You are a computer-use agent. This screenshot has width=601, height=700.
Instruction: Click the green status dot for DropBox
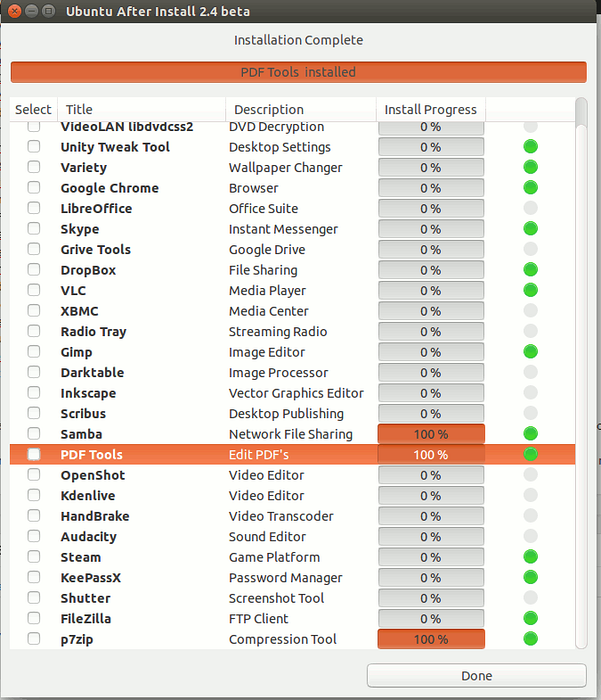coord(530,270)
